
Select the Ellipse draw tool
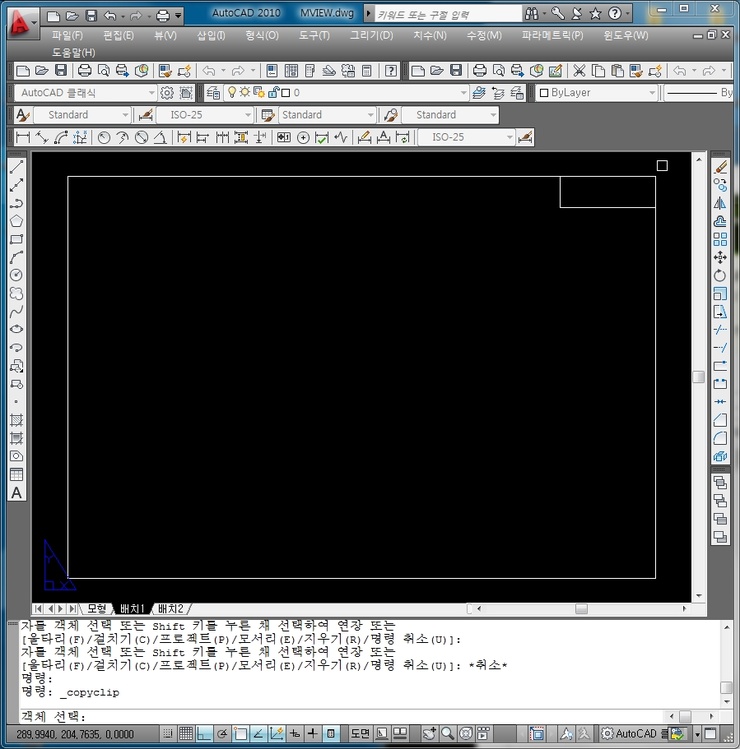(16, 329)
